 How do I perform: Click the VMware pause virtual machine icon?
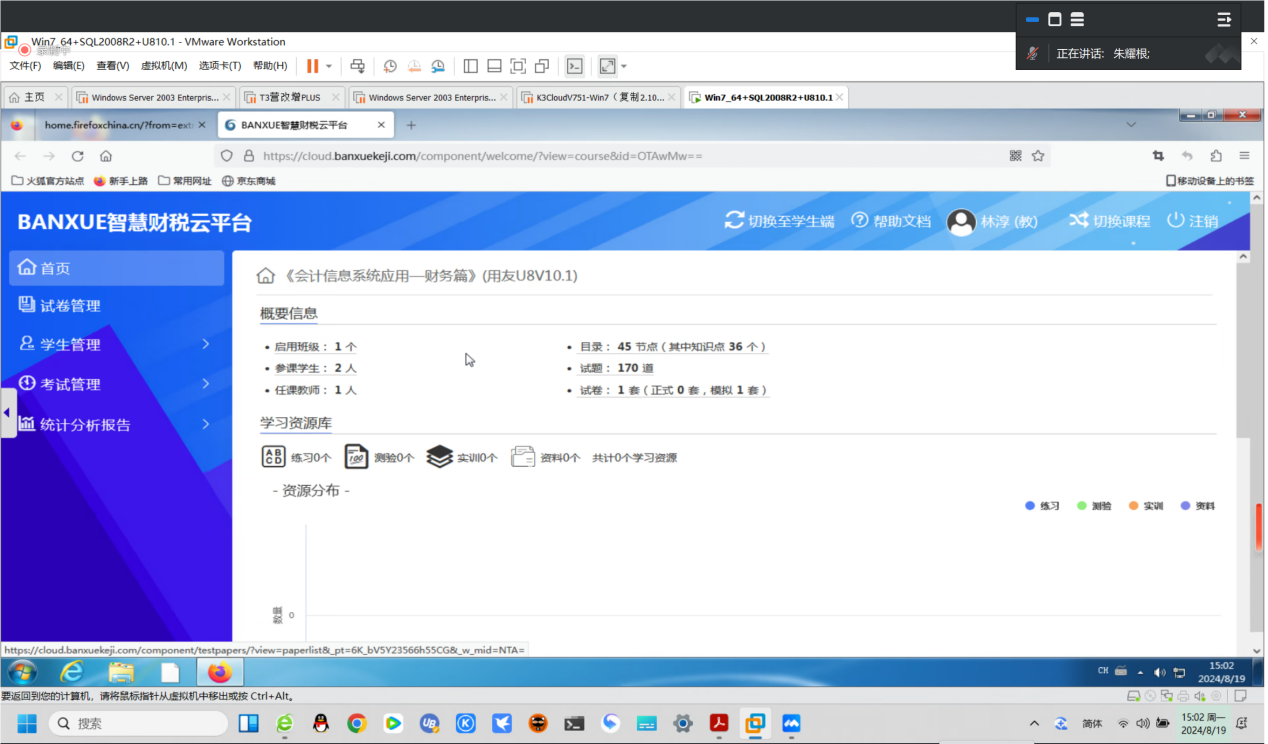313,66
